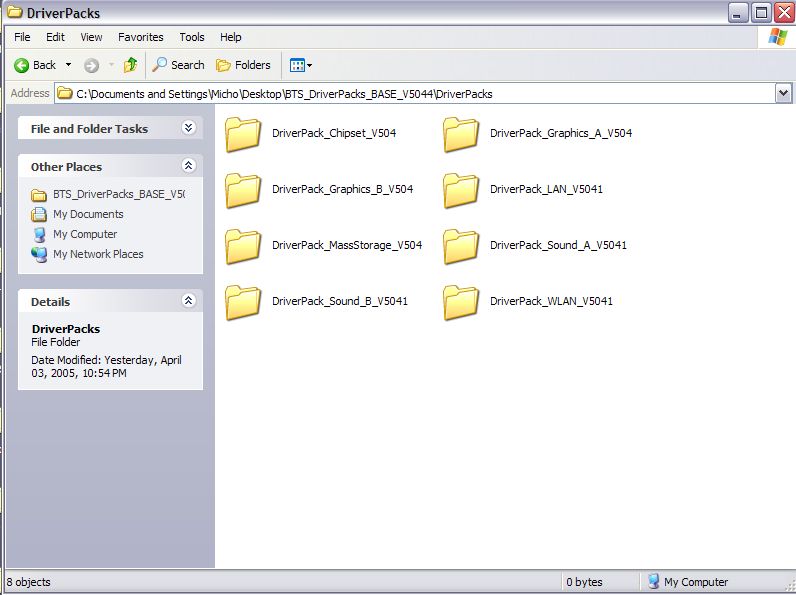The height and width of the screenshot is (595, 796).
Task: Click the Details header text
Action: point(50,302)
